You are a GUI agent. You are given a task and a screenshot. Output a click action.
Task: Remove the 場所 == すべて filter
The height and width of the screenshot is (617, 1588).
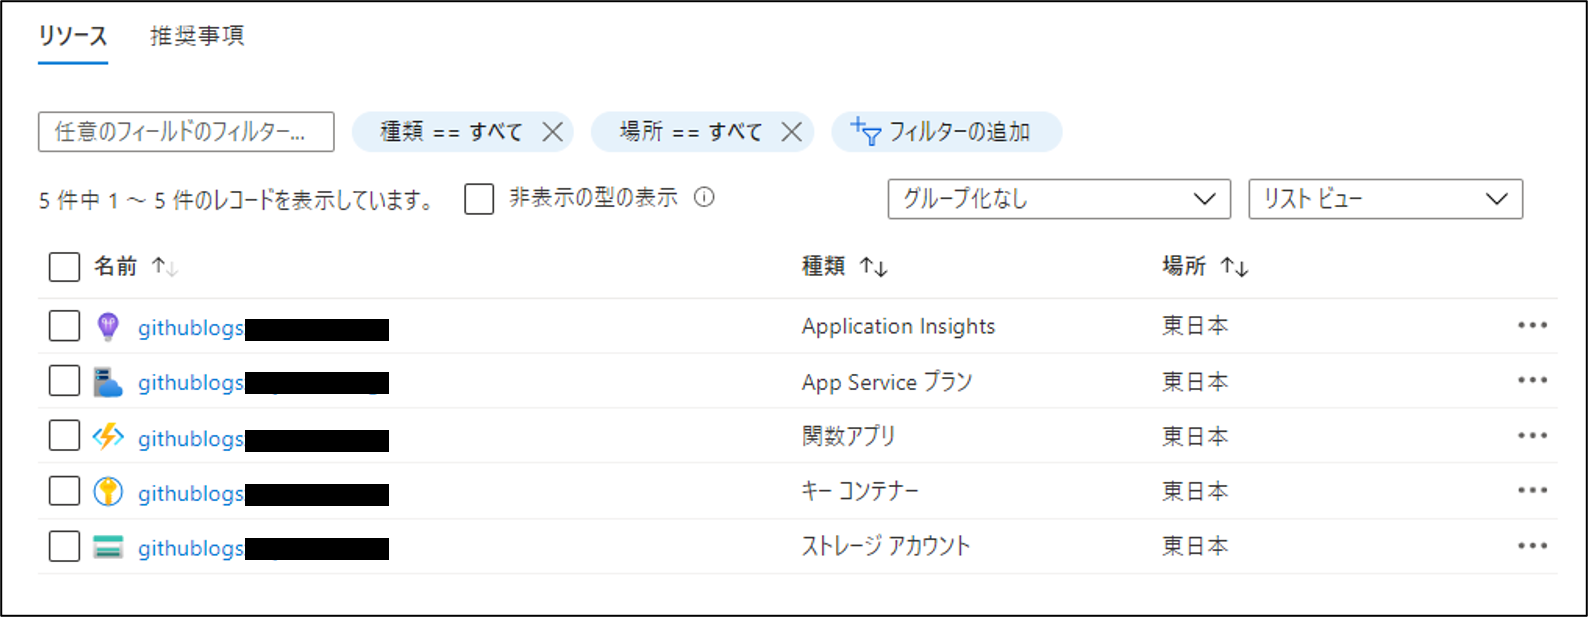(x=791, y=132)
